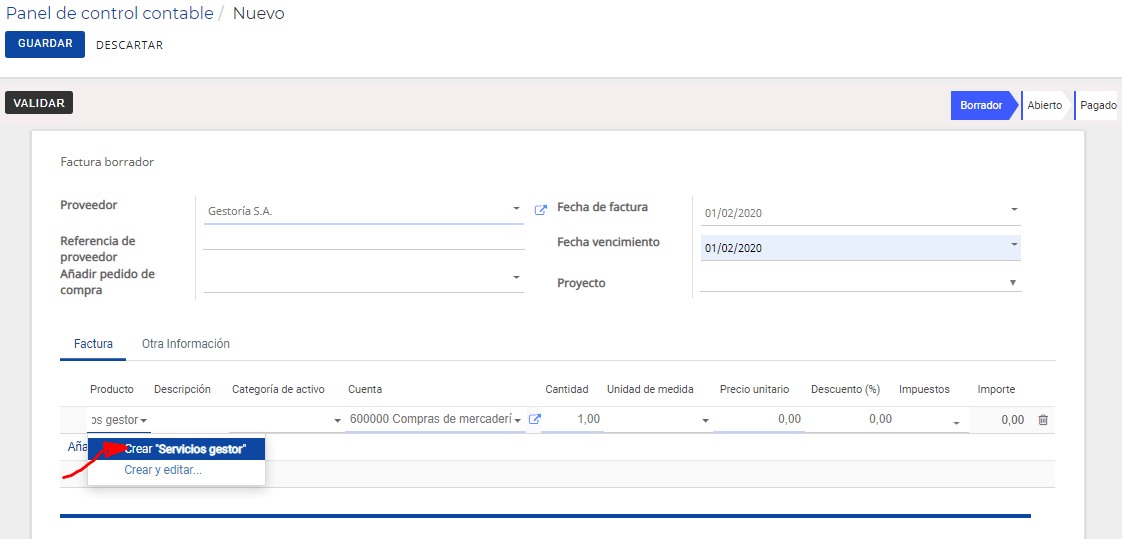
Task: Click the Referencia de proveedor input
Action: 364,241
